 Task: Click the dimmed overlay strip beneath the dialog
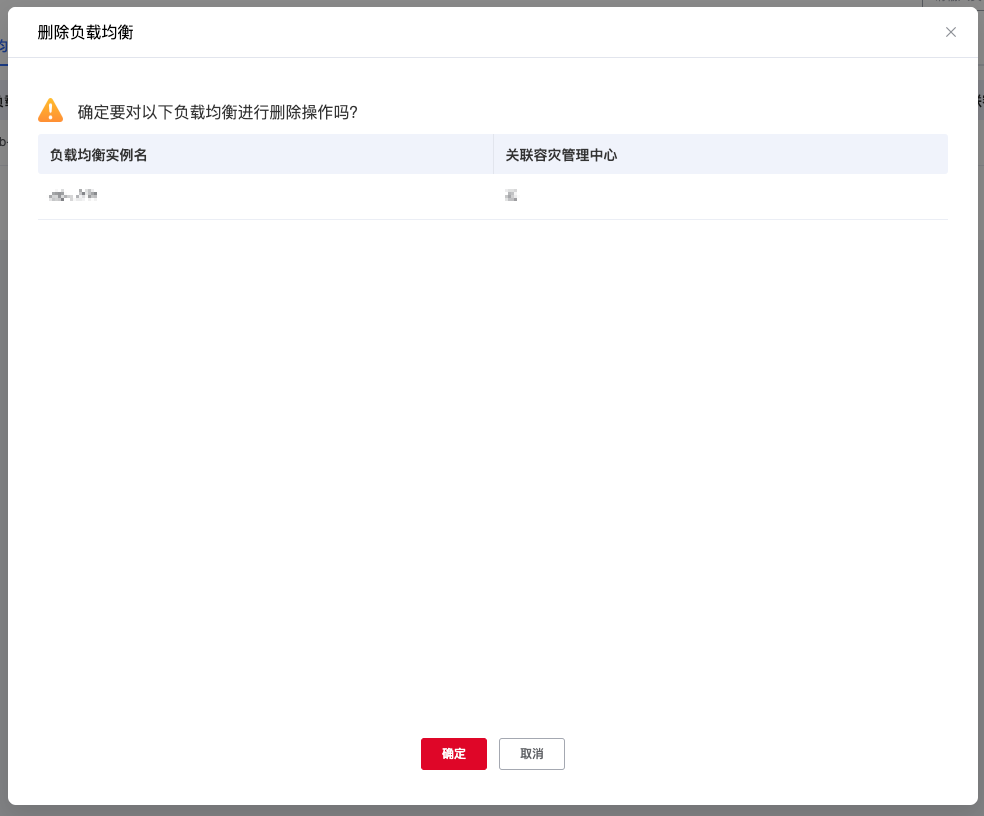492,811
